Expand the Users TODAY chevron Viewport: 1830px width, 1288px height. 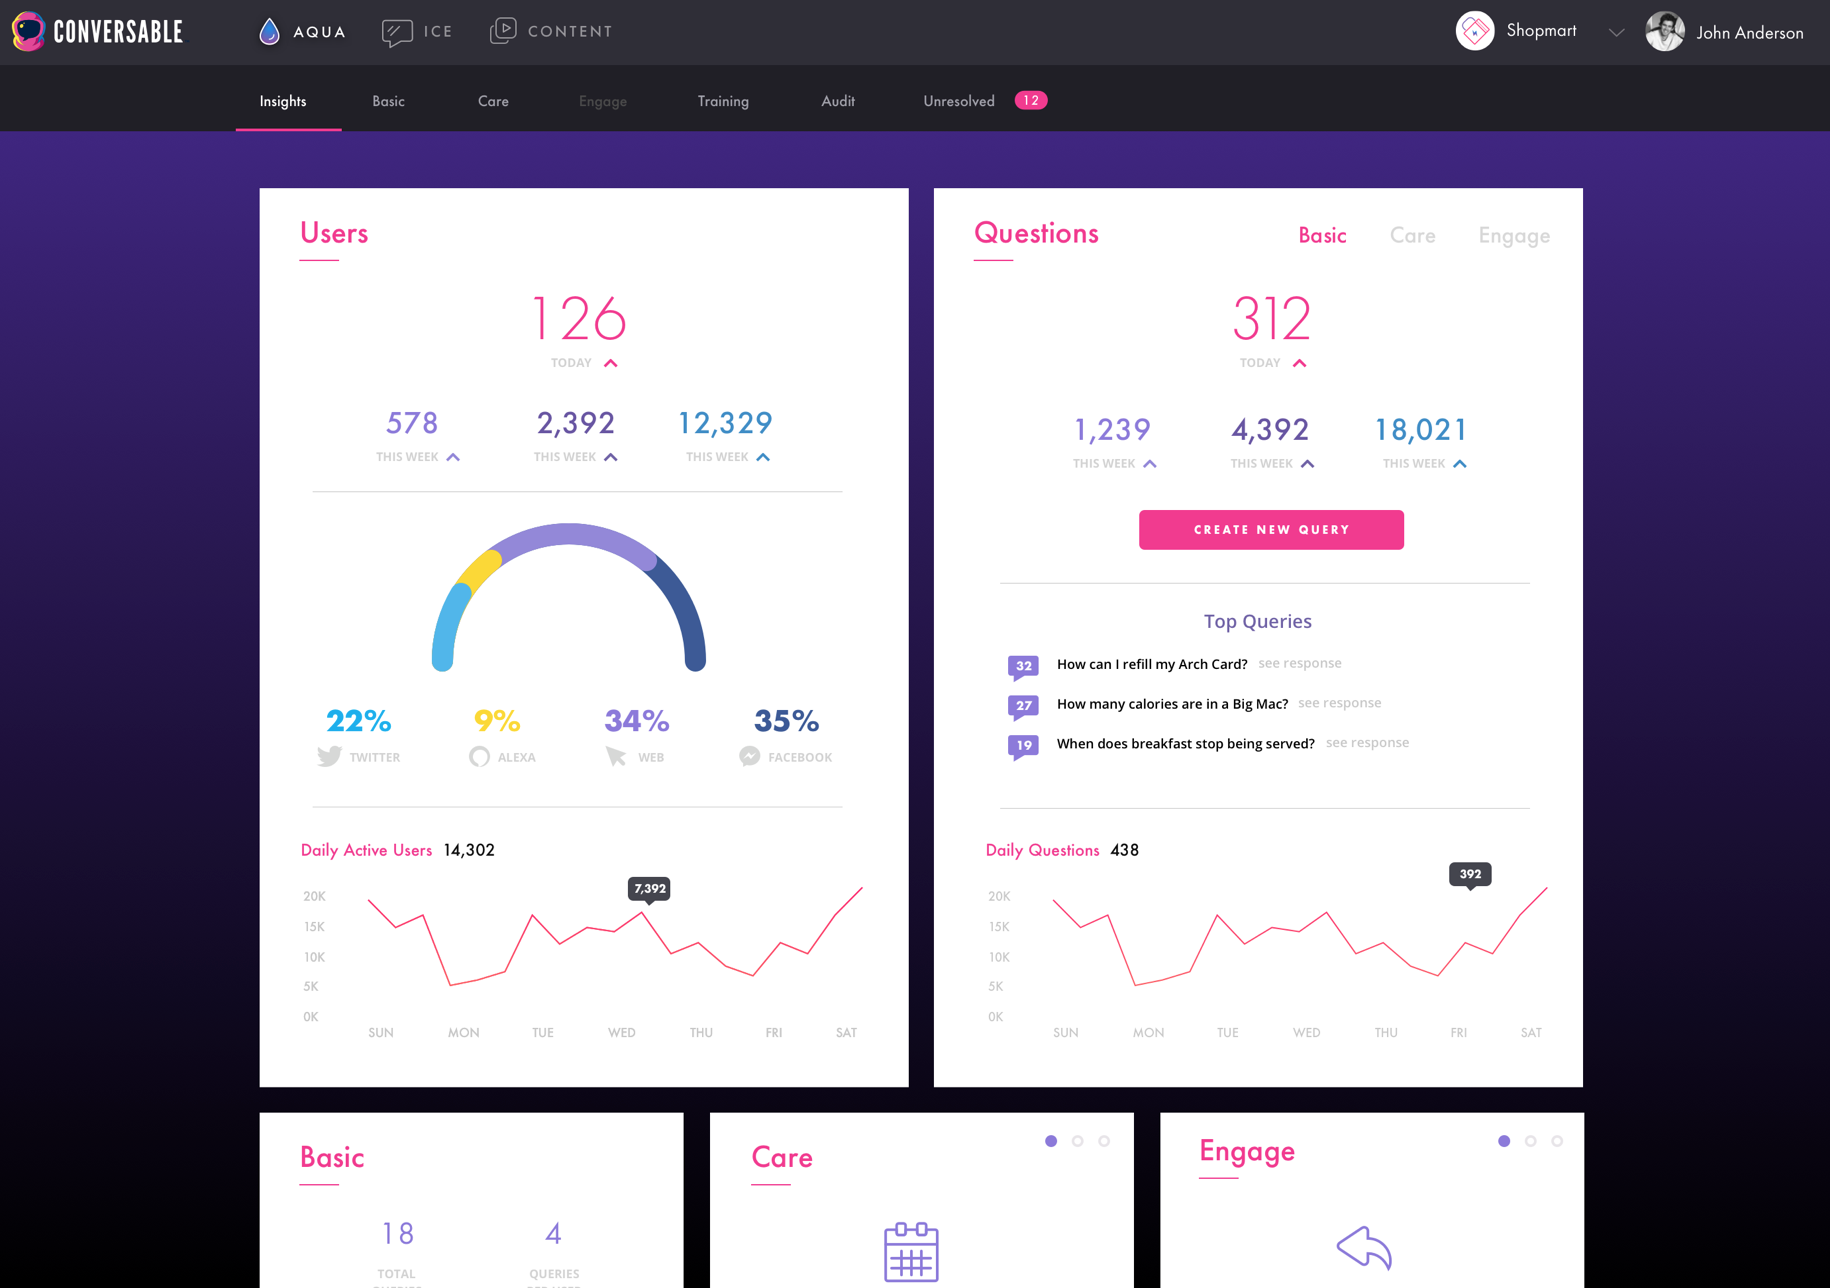[x=610, y=363]
